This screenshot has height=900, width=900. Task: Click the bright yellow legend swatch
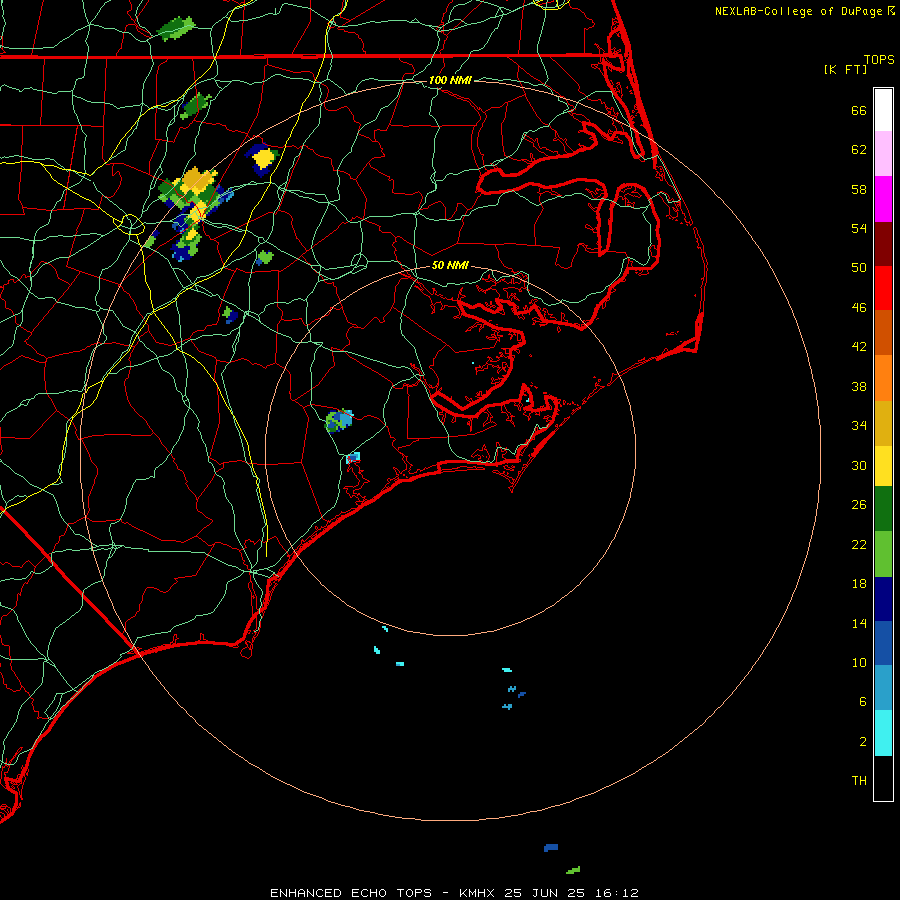(x=883, y=466)
